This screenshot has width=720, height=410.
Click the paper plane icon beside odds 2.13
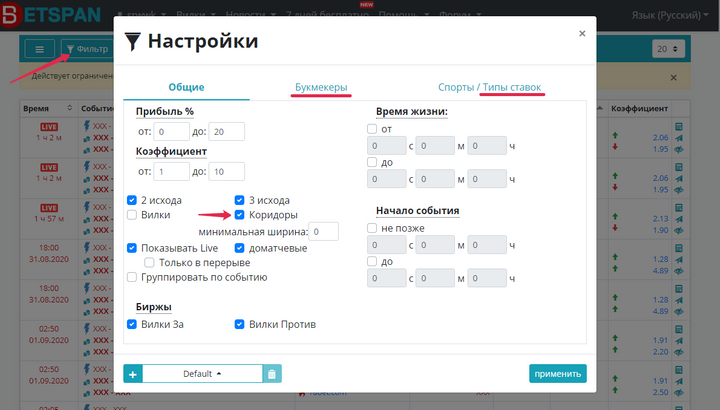(x=679, y=219)
